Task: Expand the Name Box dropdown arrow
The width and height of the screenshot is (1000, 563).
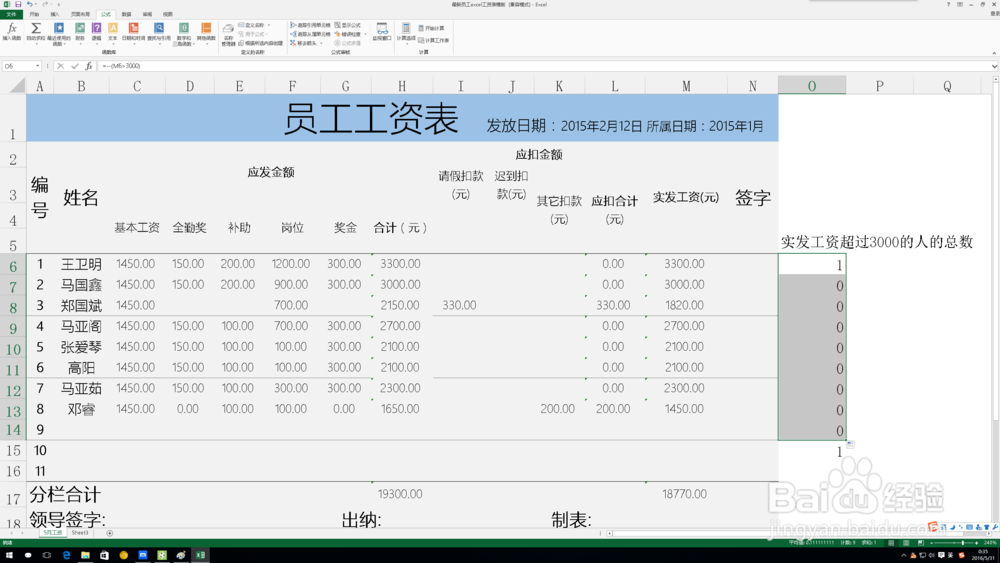Action: 38,66
